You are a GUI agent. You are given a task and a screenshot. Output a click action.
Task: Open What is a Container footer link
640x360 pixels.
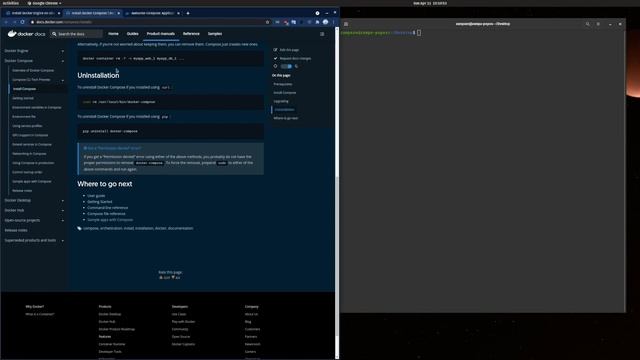40,314
